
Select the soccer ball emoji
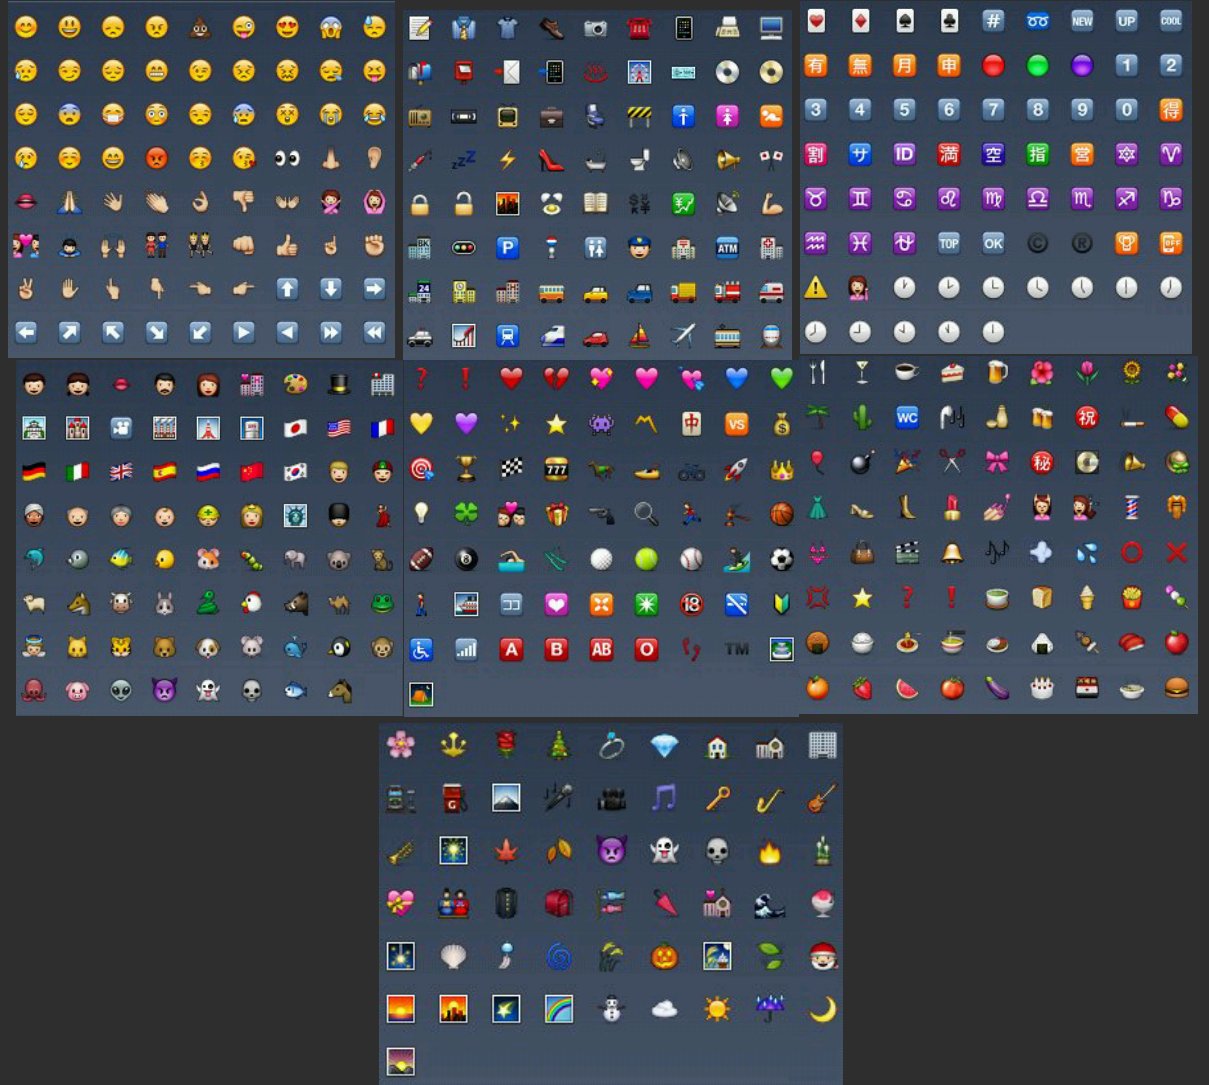tap(782, 559)
